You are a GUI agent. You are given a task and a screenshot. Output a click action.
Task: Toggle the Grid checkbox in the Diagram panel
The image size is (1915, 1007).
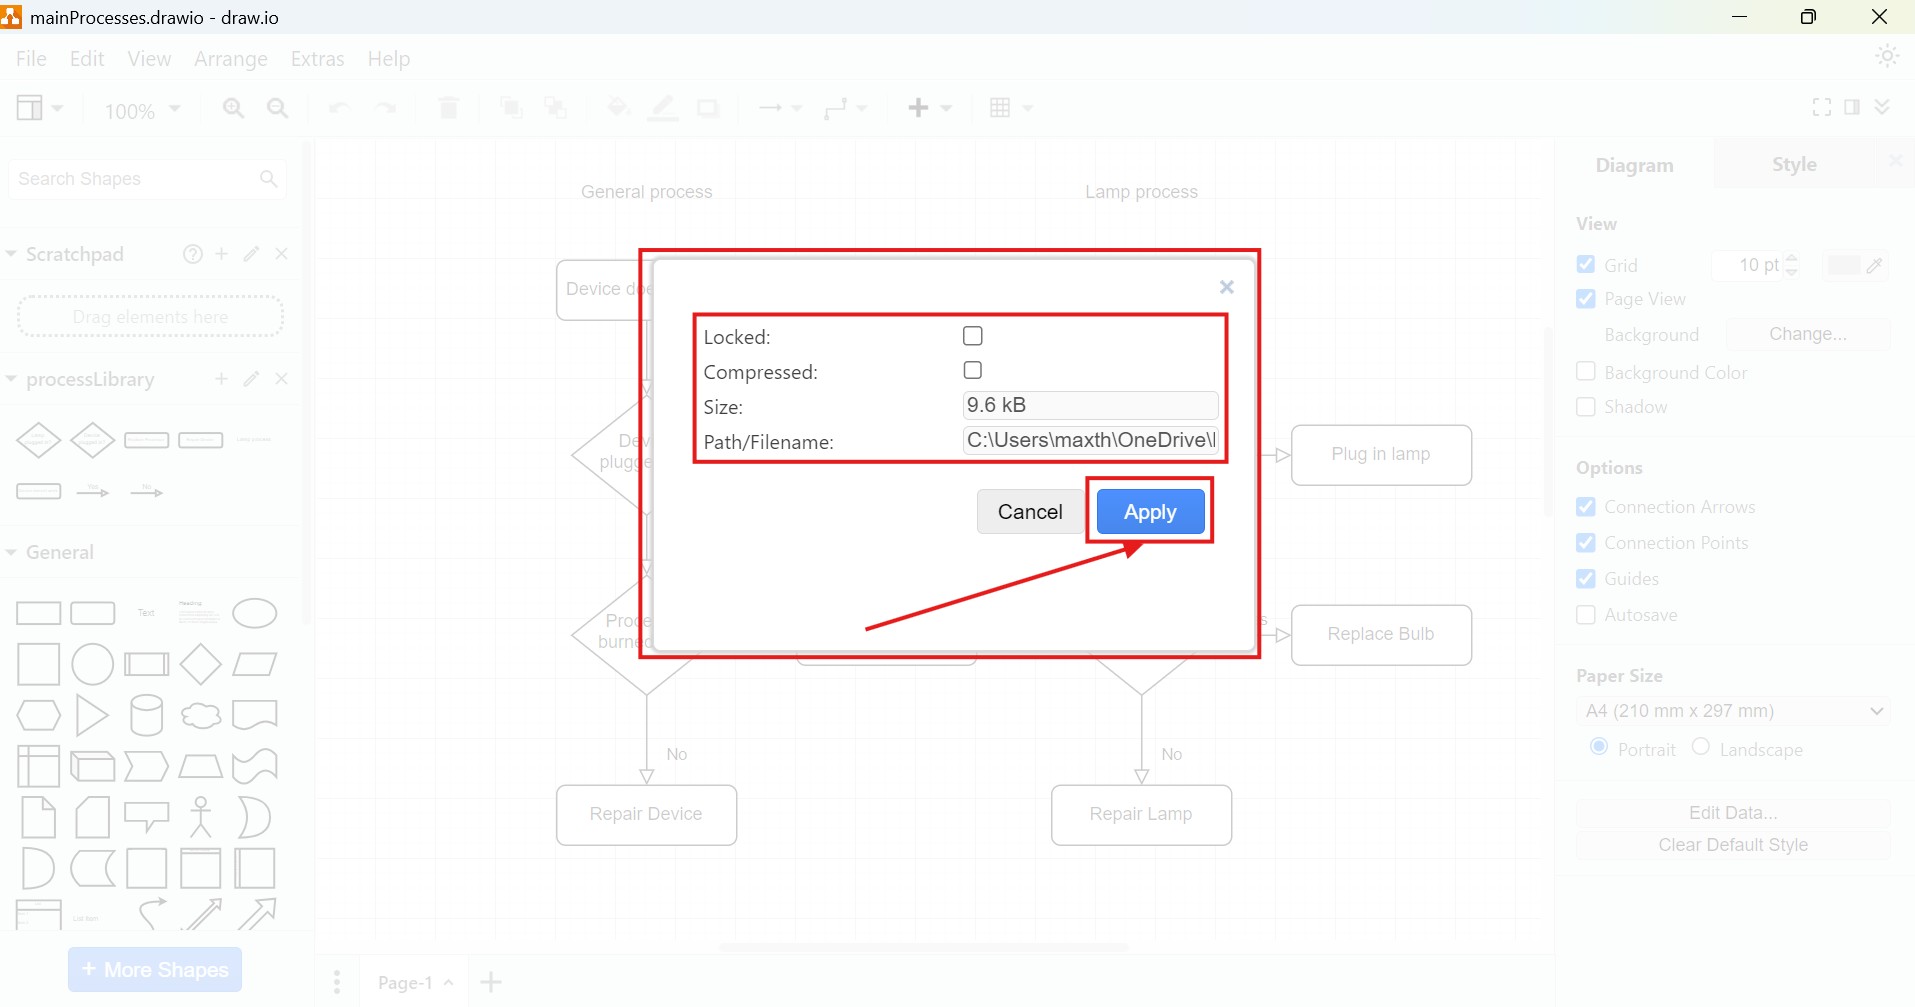click(x=1586, y=264)
